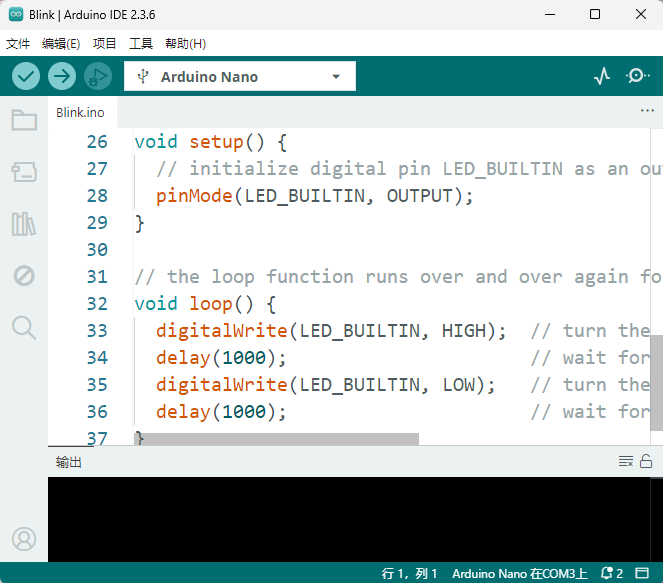Viewport: 663px width, 583px height.
Task: Open editor tab more-options ellipsis
Action: [x=647, y=111]
